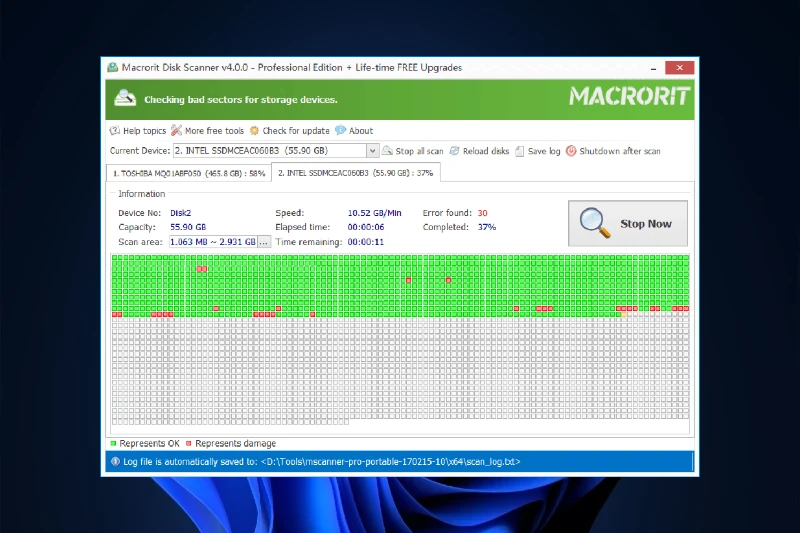Open scan area settings ellipsis button
This screenshot has width=800, height=533.
point(264,242)
